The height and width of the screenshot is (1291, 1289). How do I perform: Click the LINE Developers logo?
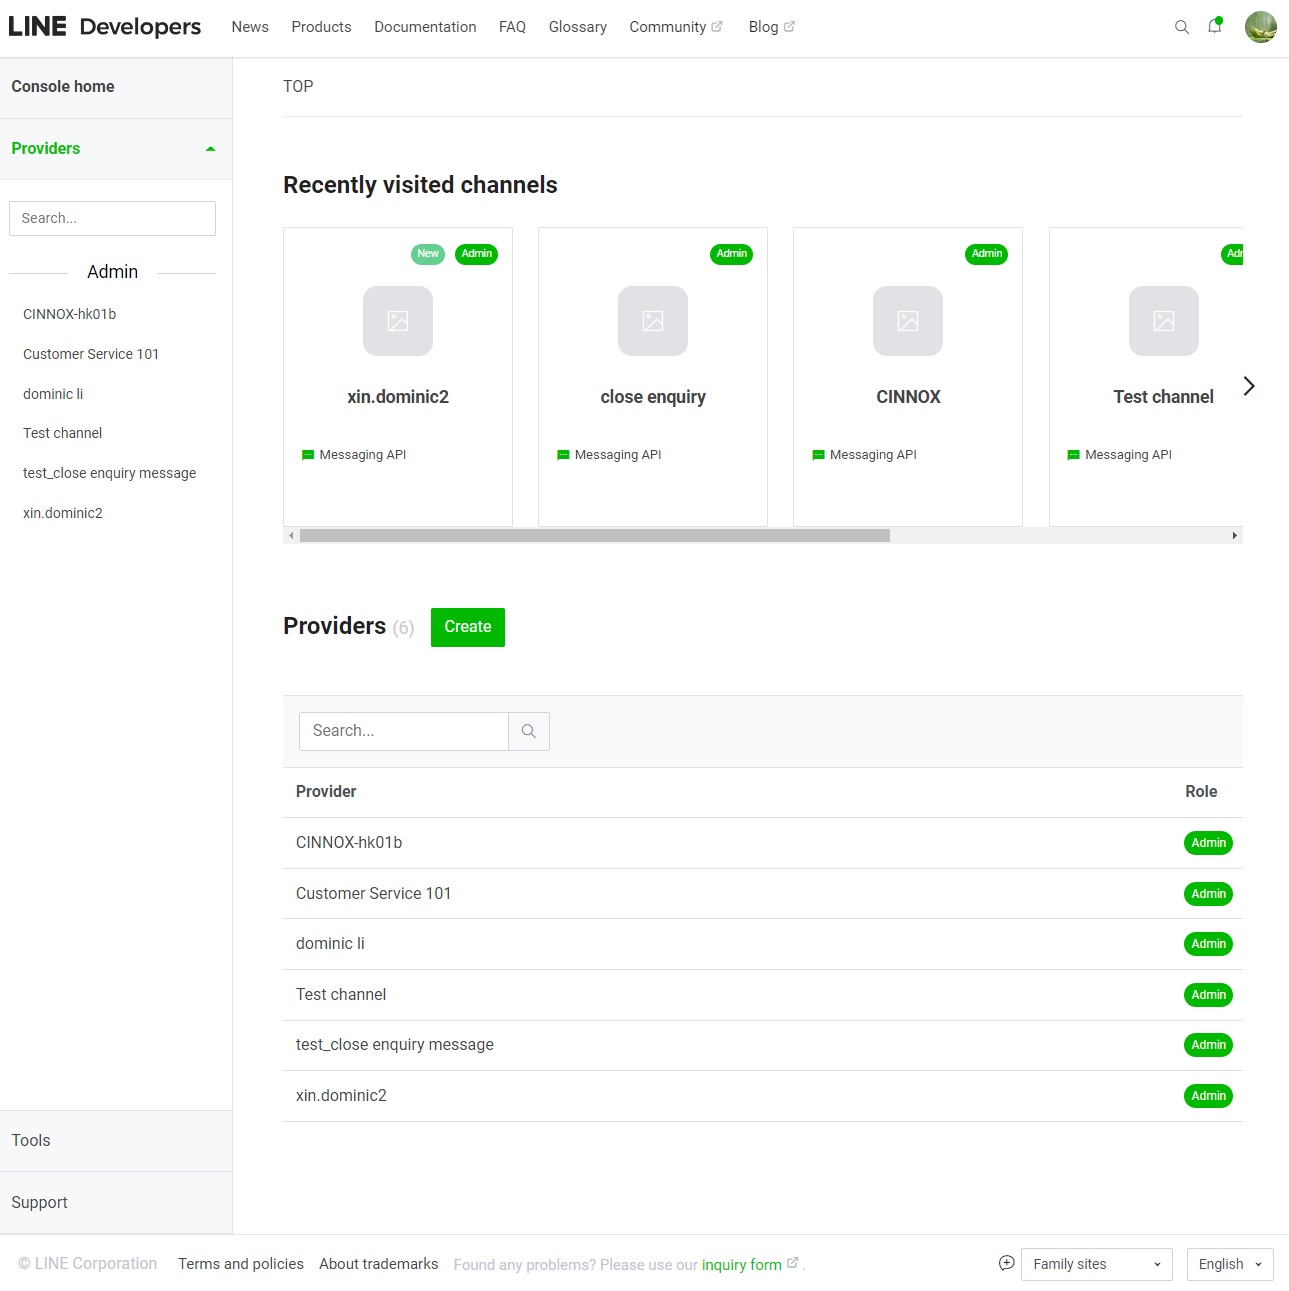pos(104,27)
